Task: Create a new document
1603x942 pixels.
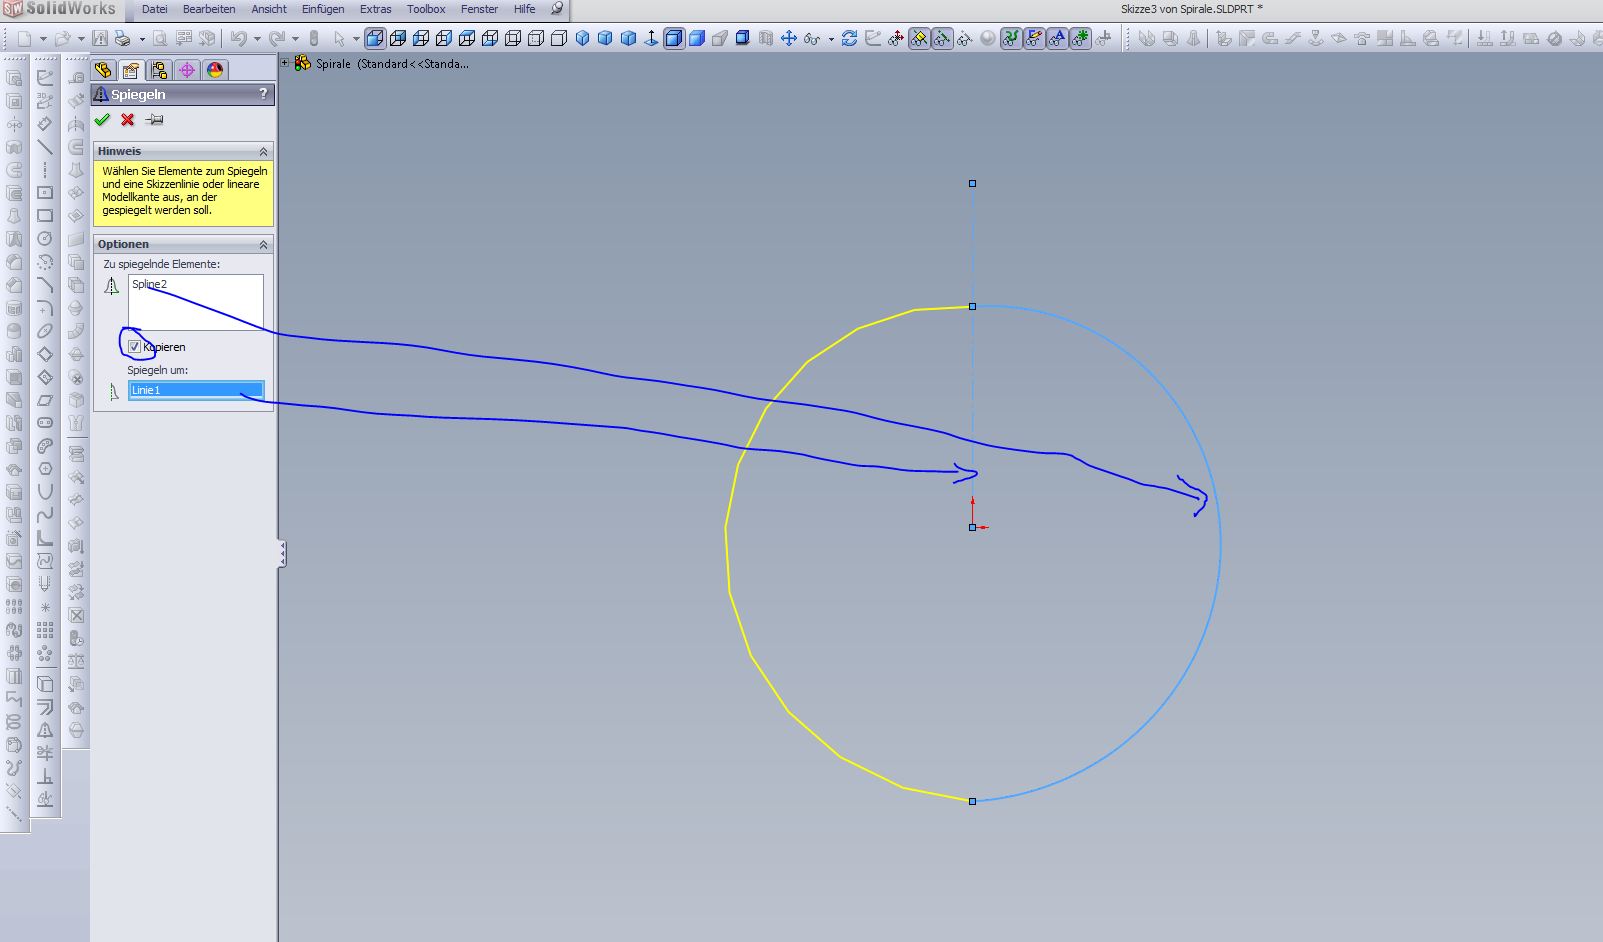Action: pyautogui.click(x=24, y=39)
